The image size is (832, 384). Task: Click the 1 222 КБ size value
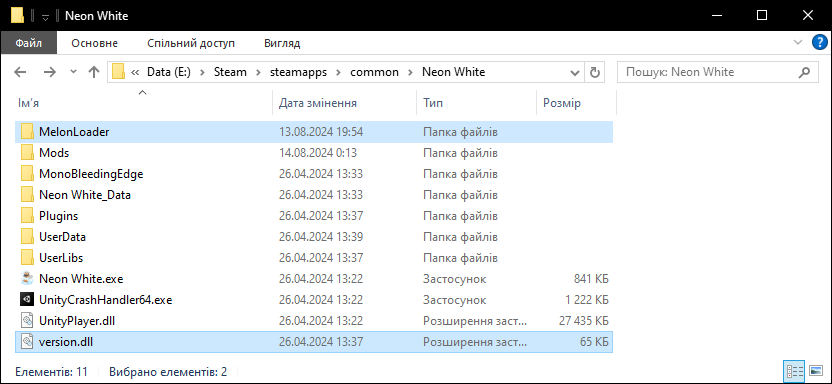[x=587, y=300]
